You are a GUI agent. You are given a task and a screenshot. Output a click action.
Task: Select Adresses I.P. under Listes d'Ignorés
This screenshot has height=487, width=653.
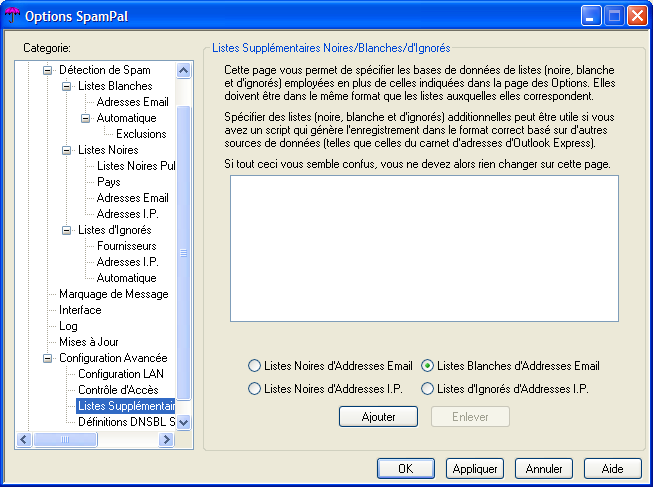coord(127,262)
